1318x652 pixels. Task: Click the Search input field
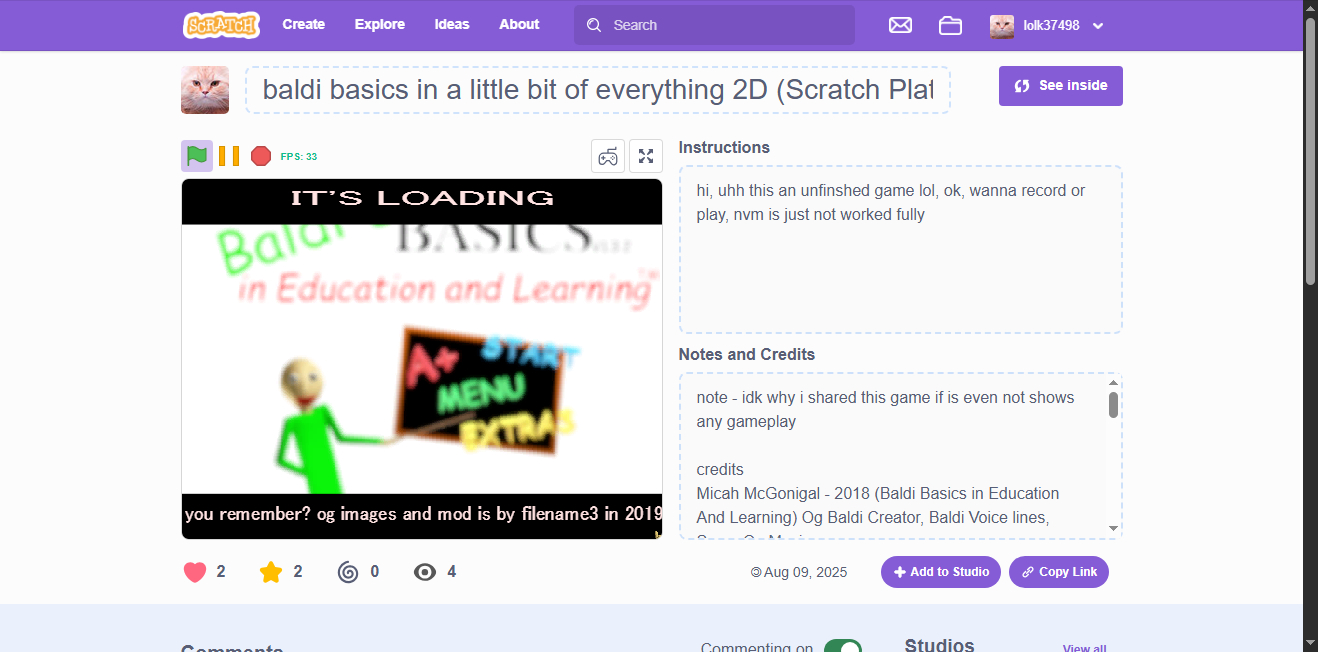[714, 25]
